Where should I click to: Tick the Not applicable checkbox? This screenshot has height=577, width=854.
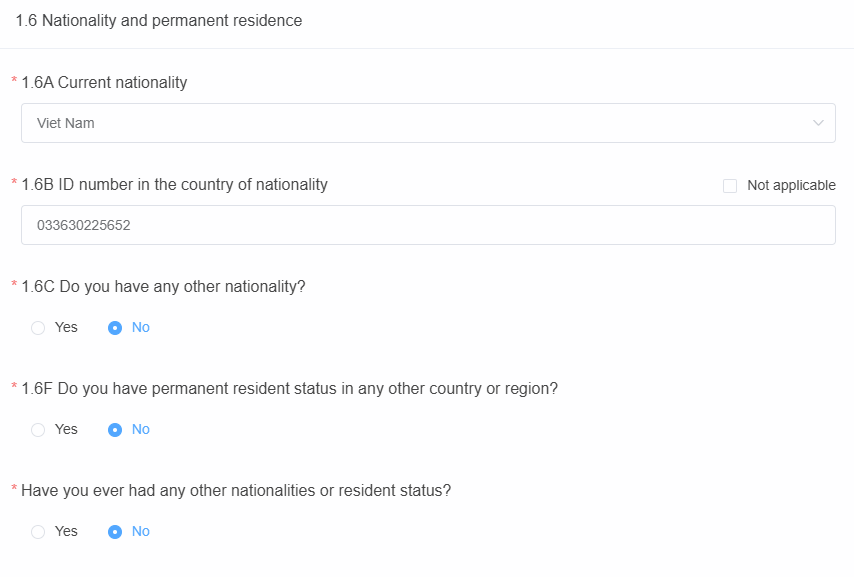pyautogui.click(x=730, y=186)
